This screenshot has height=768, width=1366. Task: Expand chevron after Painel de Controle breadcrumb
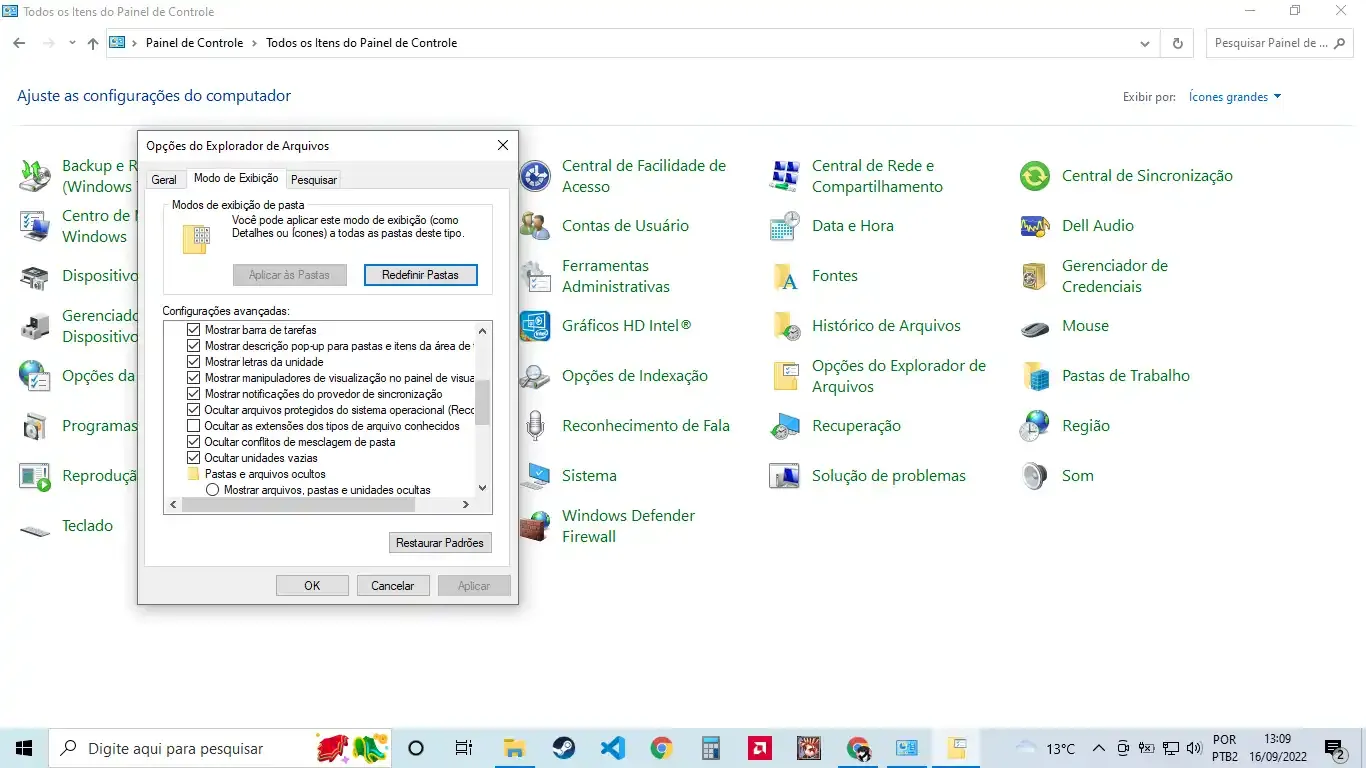tap(254, 44)
